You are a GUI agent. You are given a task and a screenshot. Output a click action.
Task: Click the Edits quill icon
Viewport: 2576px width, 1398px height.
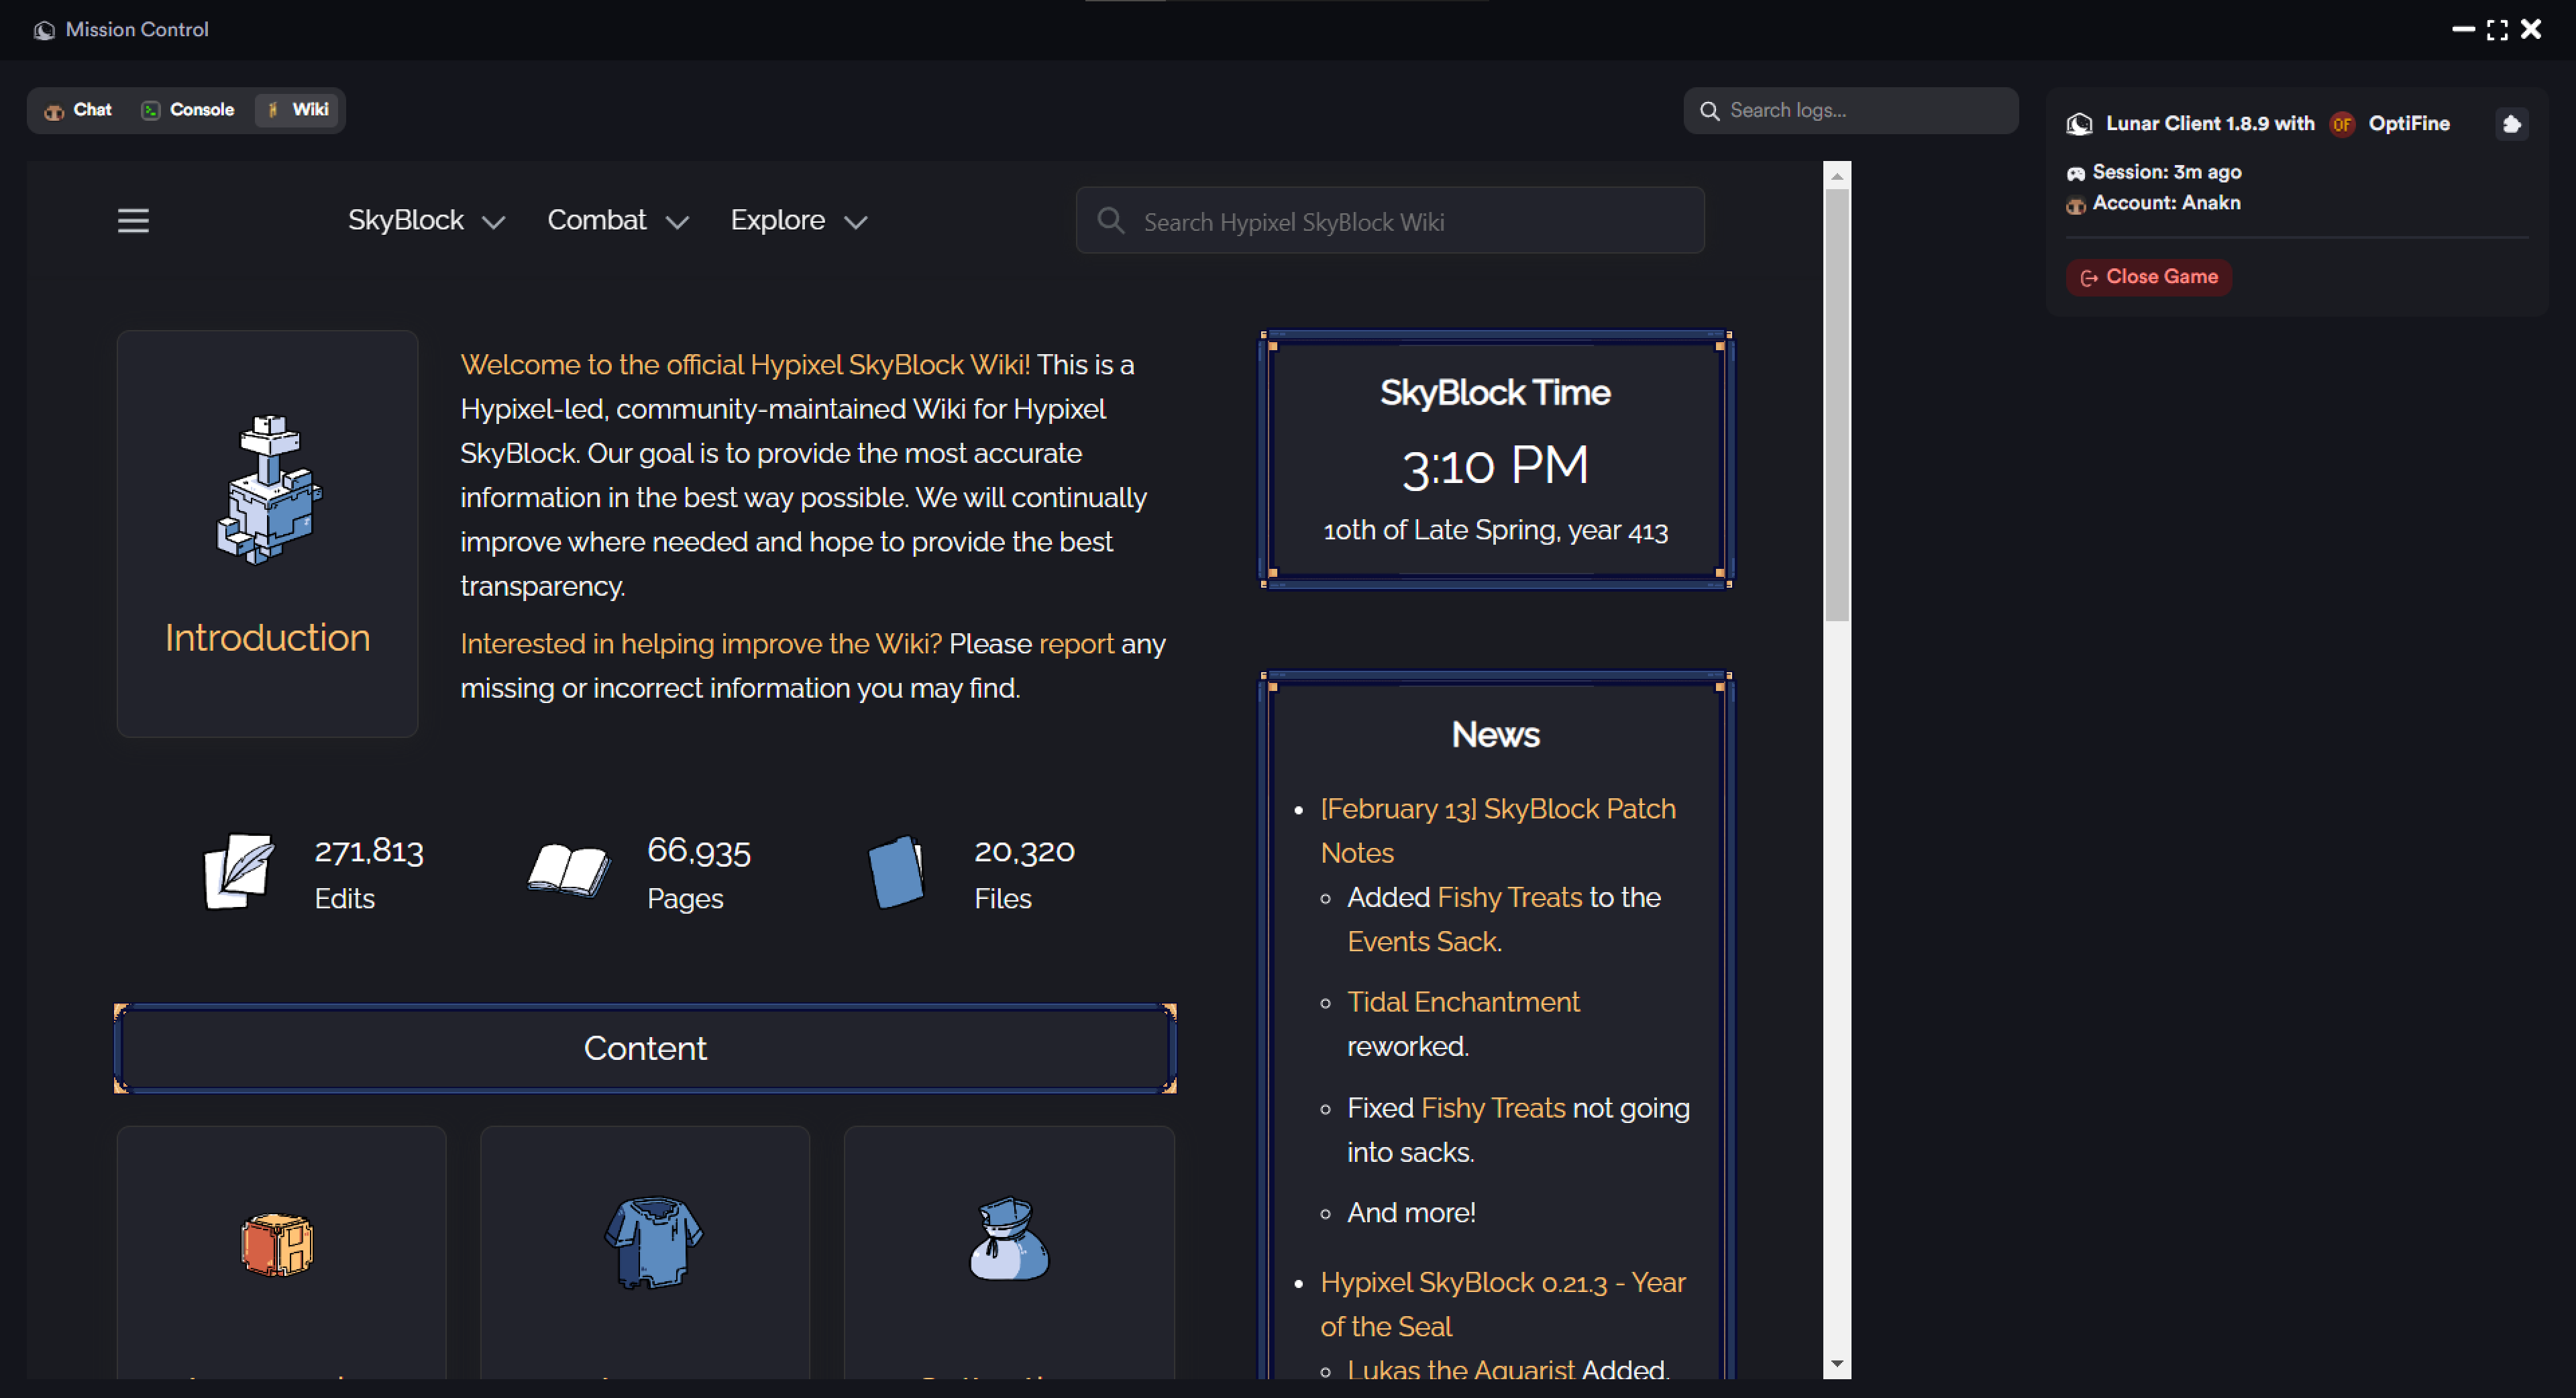239,871
